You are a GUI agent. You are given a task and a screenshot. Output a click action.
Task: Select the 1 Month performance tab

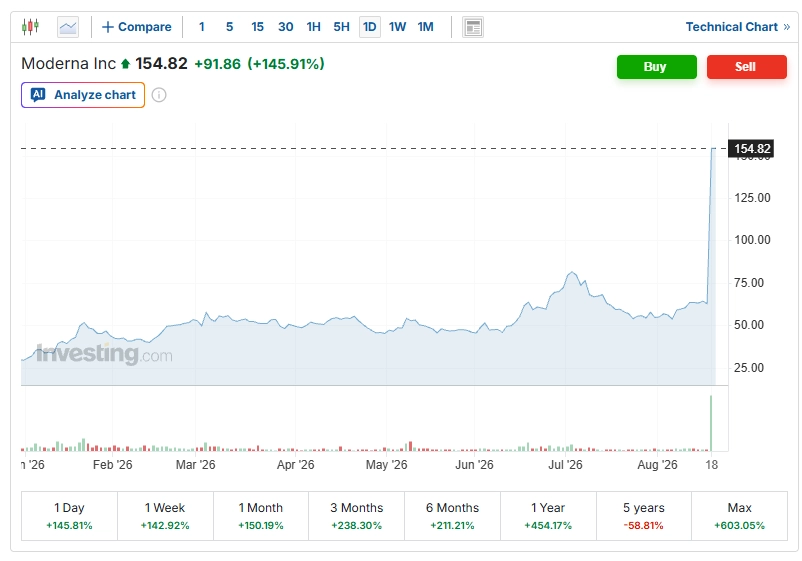click(261, 515)
